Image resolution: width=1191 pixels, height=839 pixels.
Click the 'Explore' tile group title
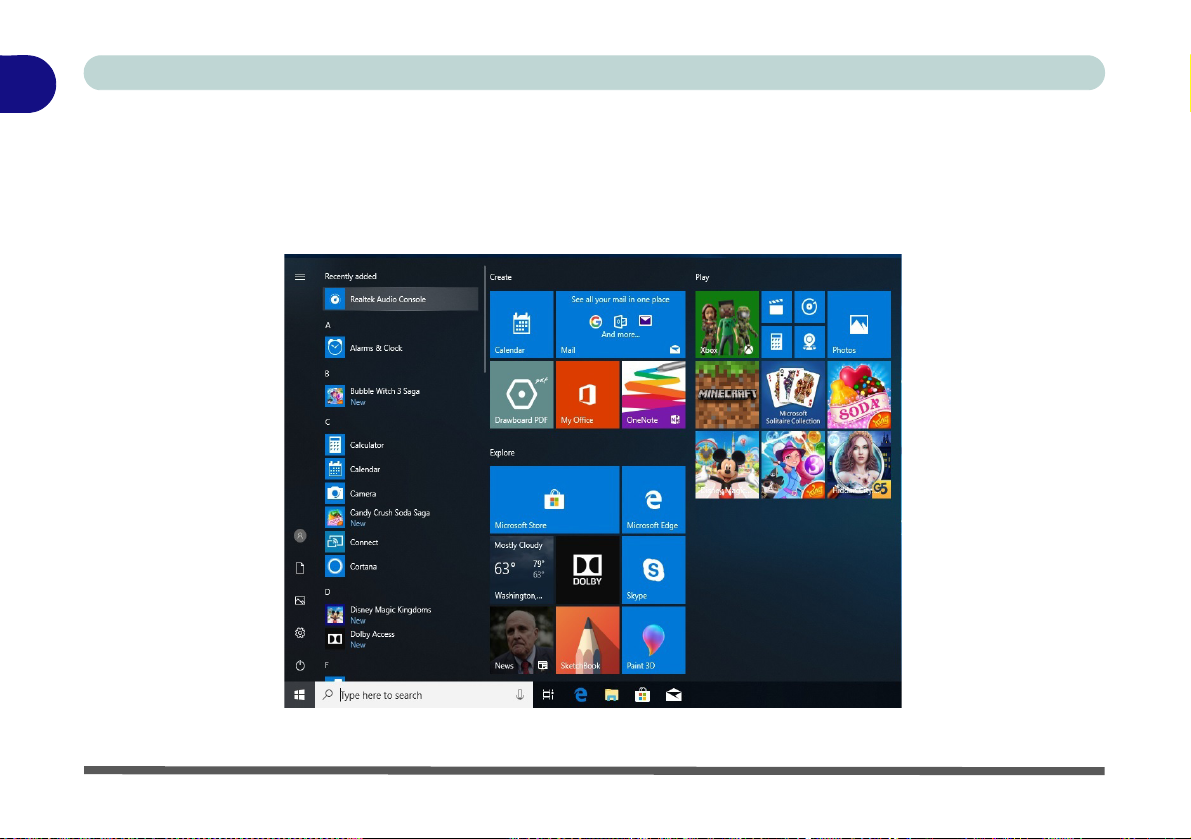point(502,453)
